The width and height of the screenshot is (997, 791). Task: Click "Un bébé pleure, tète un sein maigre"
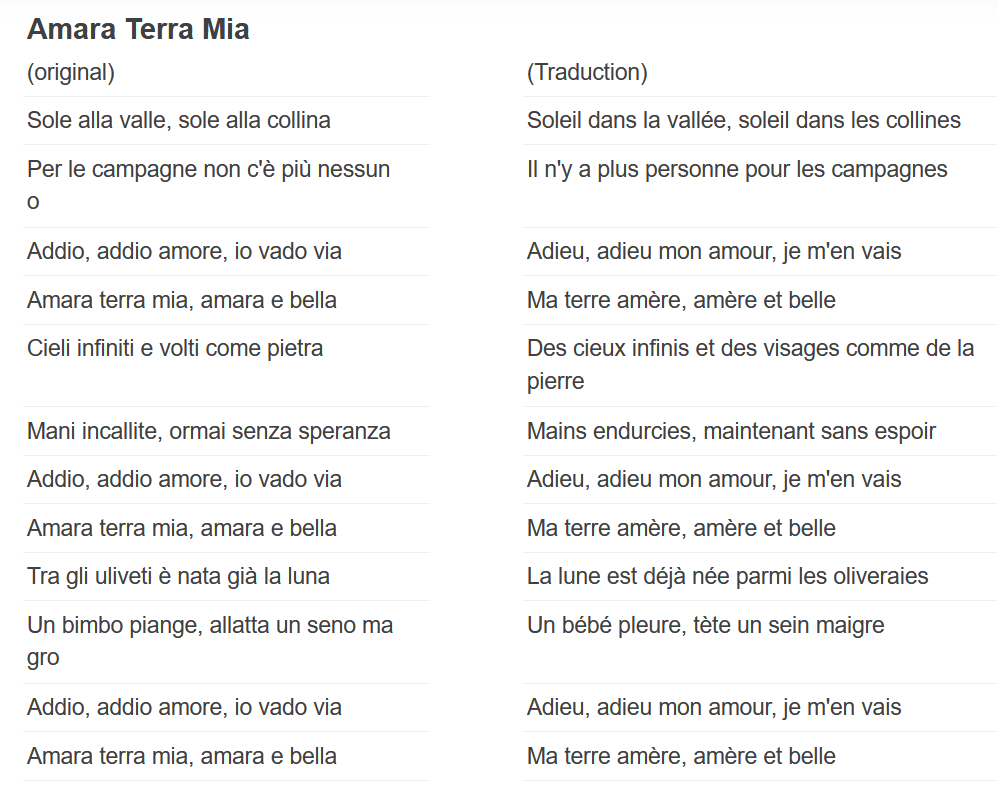click(705, 626)
